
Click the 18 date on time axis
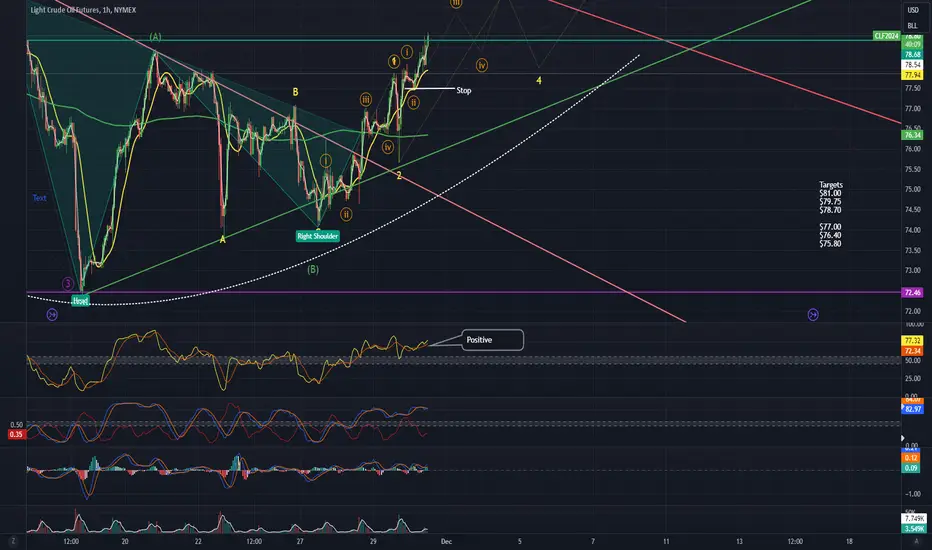(x=849, y=541)
